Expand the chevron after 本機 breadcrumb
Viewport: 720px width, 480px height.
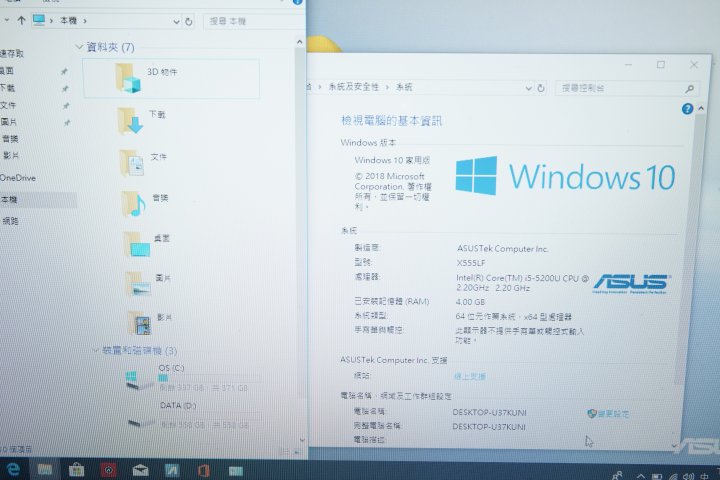pos(85,21)
